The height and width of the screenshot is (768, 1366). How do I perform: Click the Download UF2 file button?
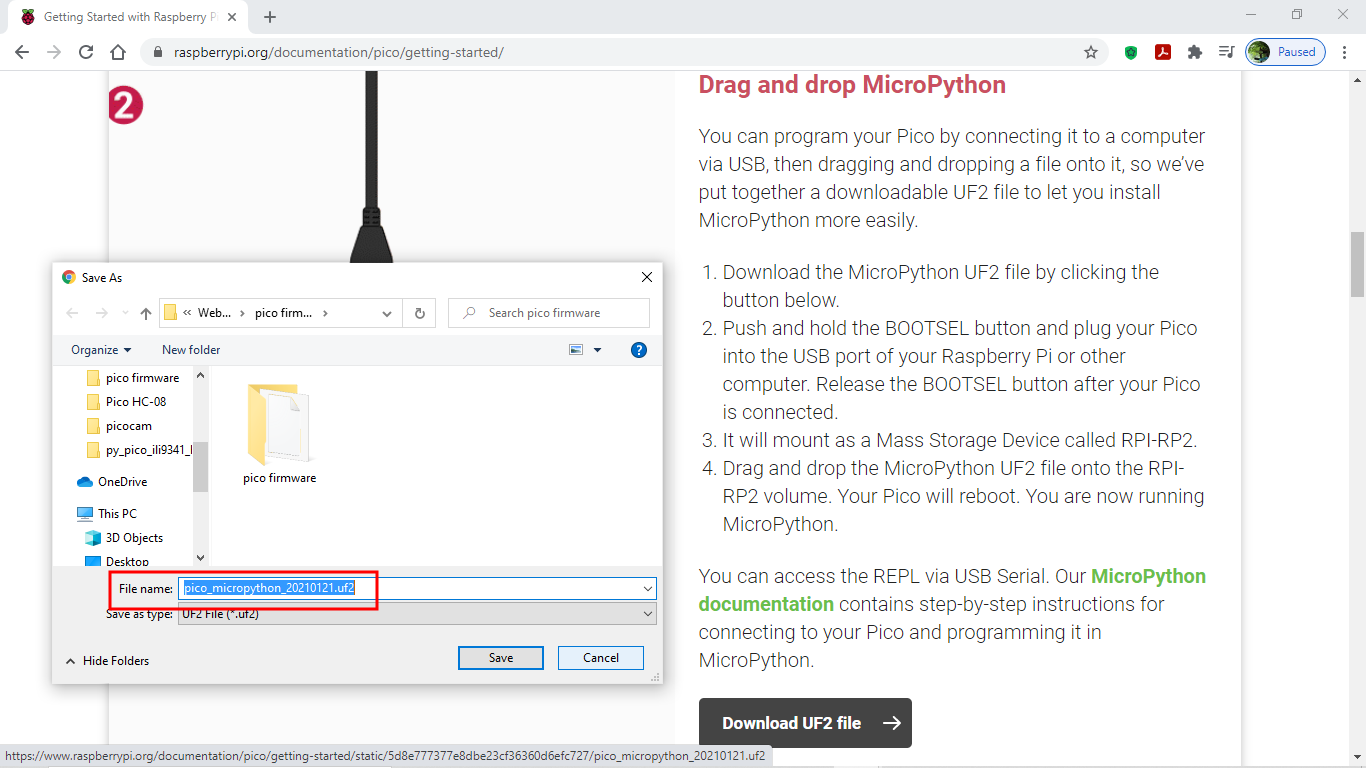pyautogui.click(x=805, y=723)
